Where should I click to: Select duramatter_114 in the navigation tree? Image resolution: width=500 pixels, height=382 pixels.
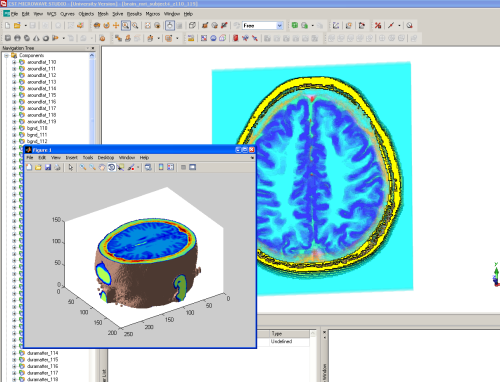point(42,353)
